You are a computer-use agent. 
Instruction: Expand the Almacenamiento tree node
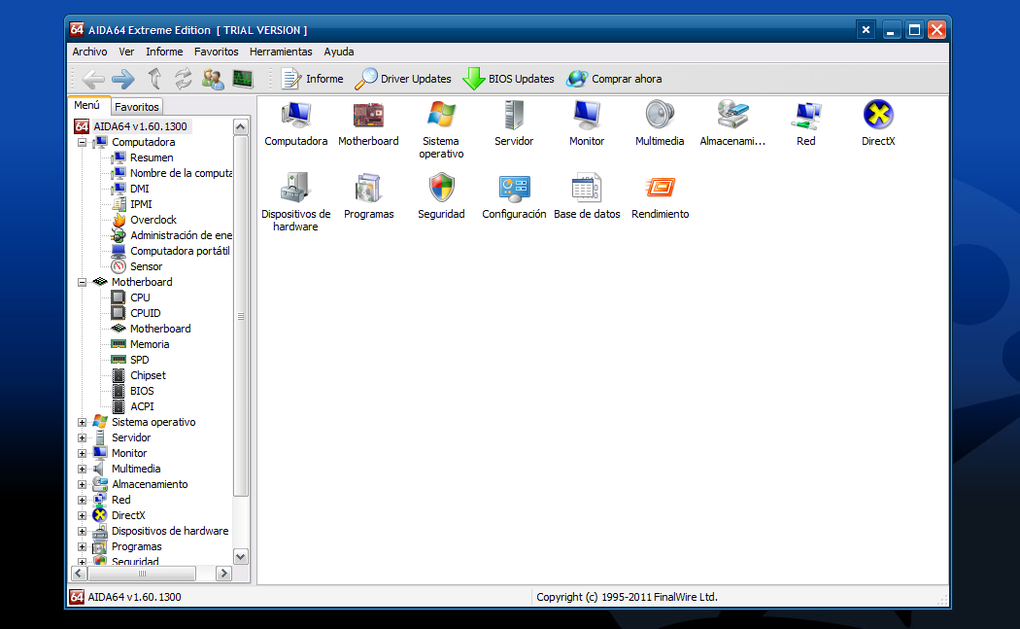click(82, 485)
